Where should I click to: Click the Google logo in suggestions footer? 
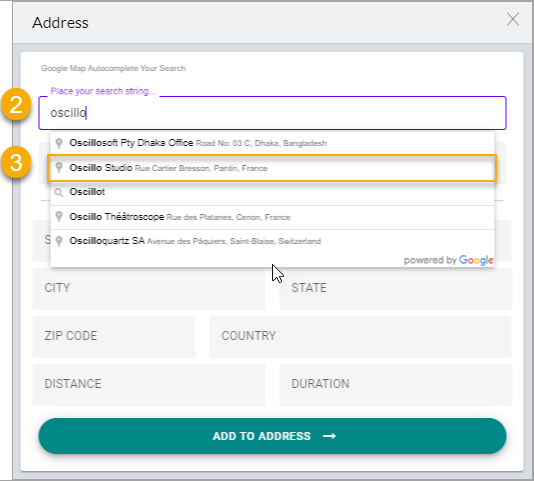tap(476, 260)
